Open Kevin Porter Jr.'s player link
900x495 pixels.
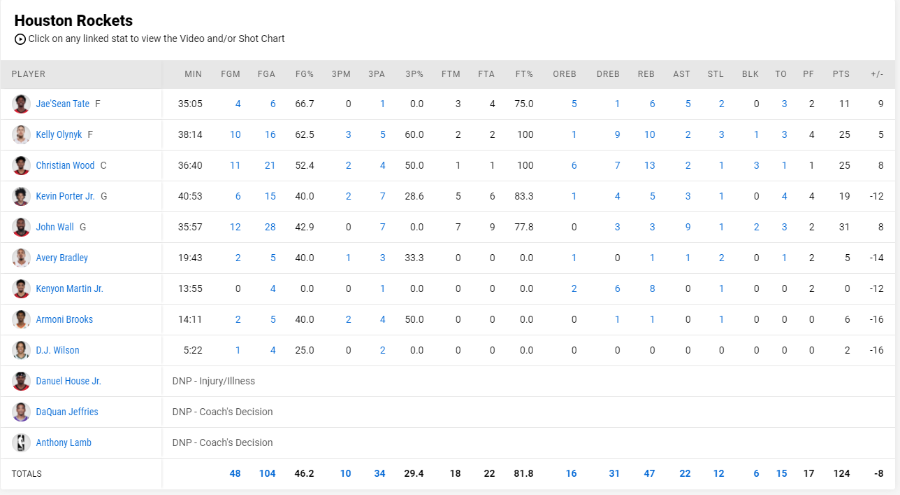coord(65,196)
